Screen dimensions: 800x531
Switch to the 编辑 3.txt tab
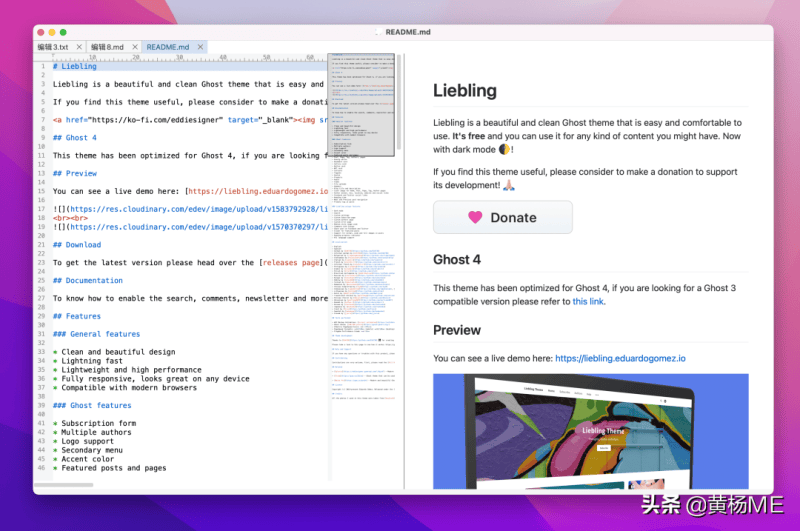(x=54, y=47)
